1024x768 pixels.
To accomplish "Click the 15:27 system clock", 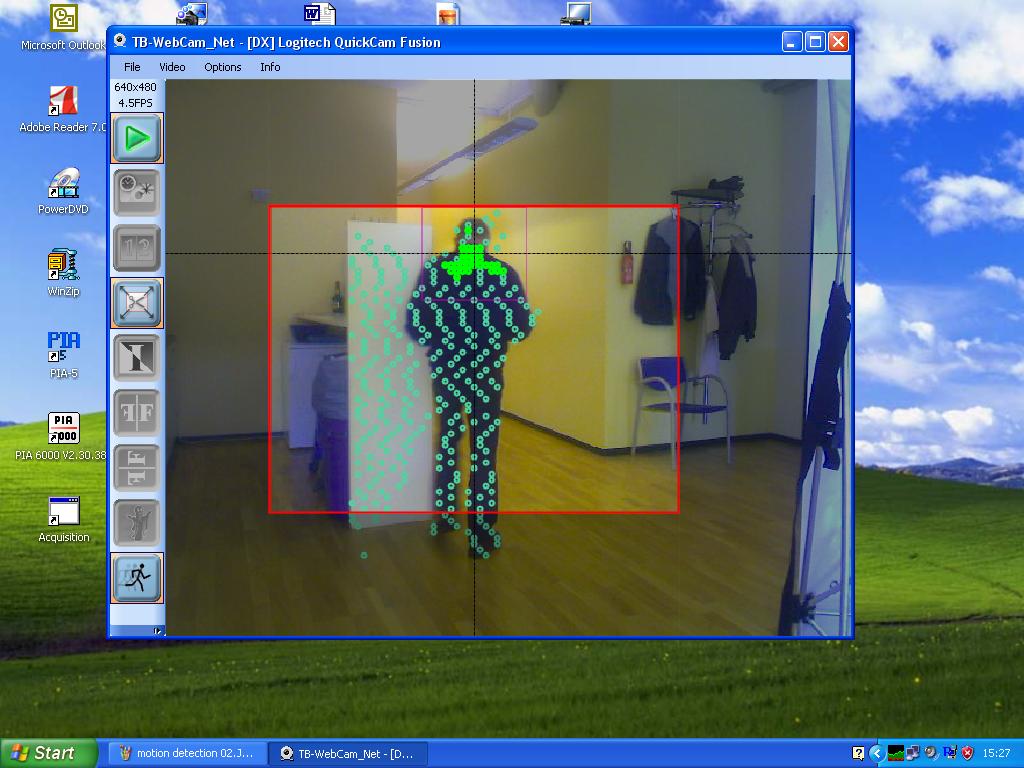I will coord(996,753).
